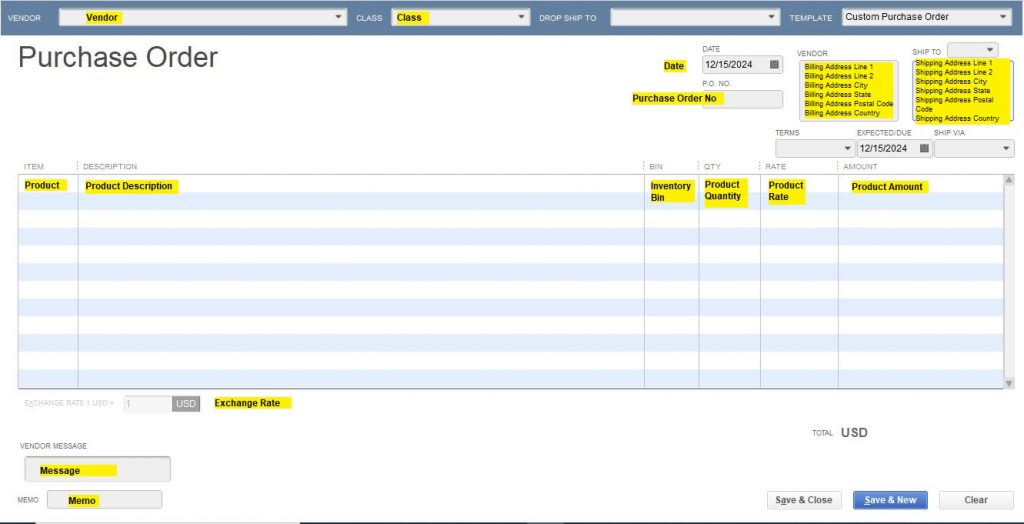Click the Rate column header
1024x524 pixels.
[776, 167]
